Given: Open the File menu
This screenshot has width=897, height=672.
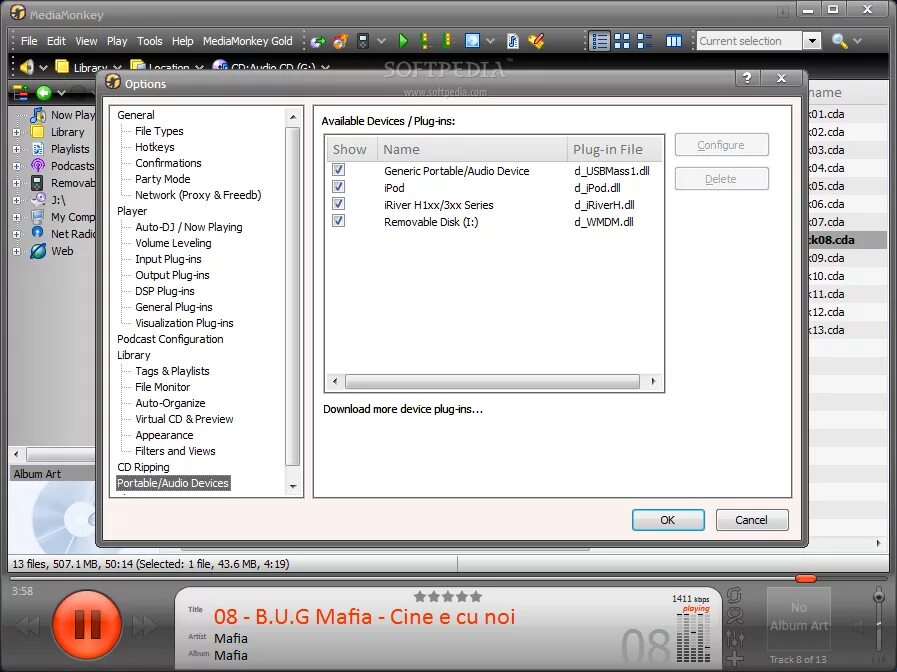Looking at the screenshot, I should 29,41.
